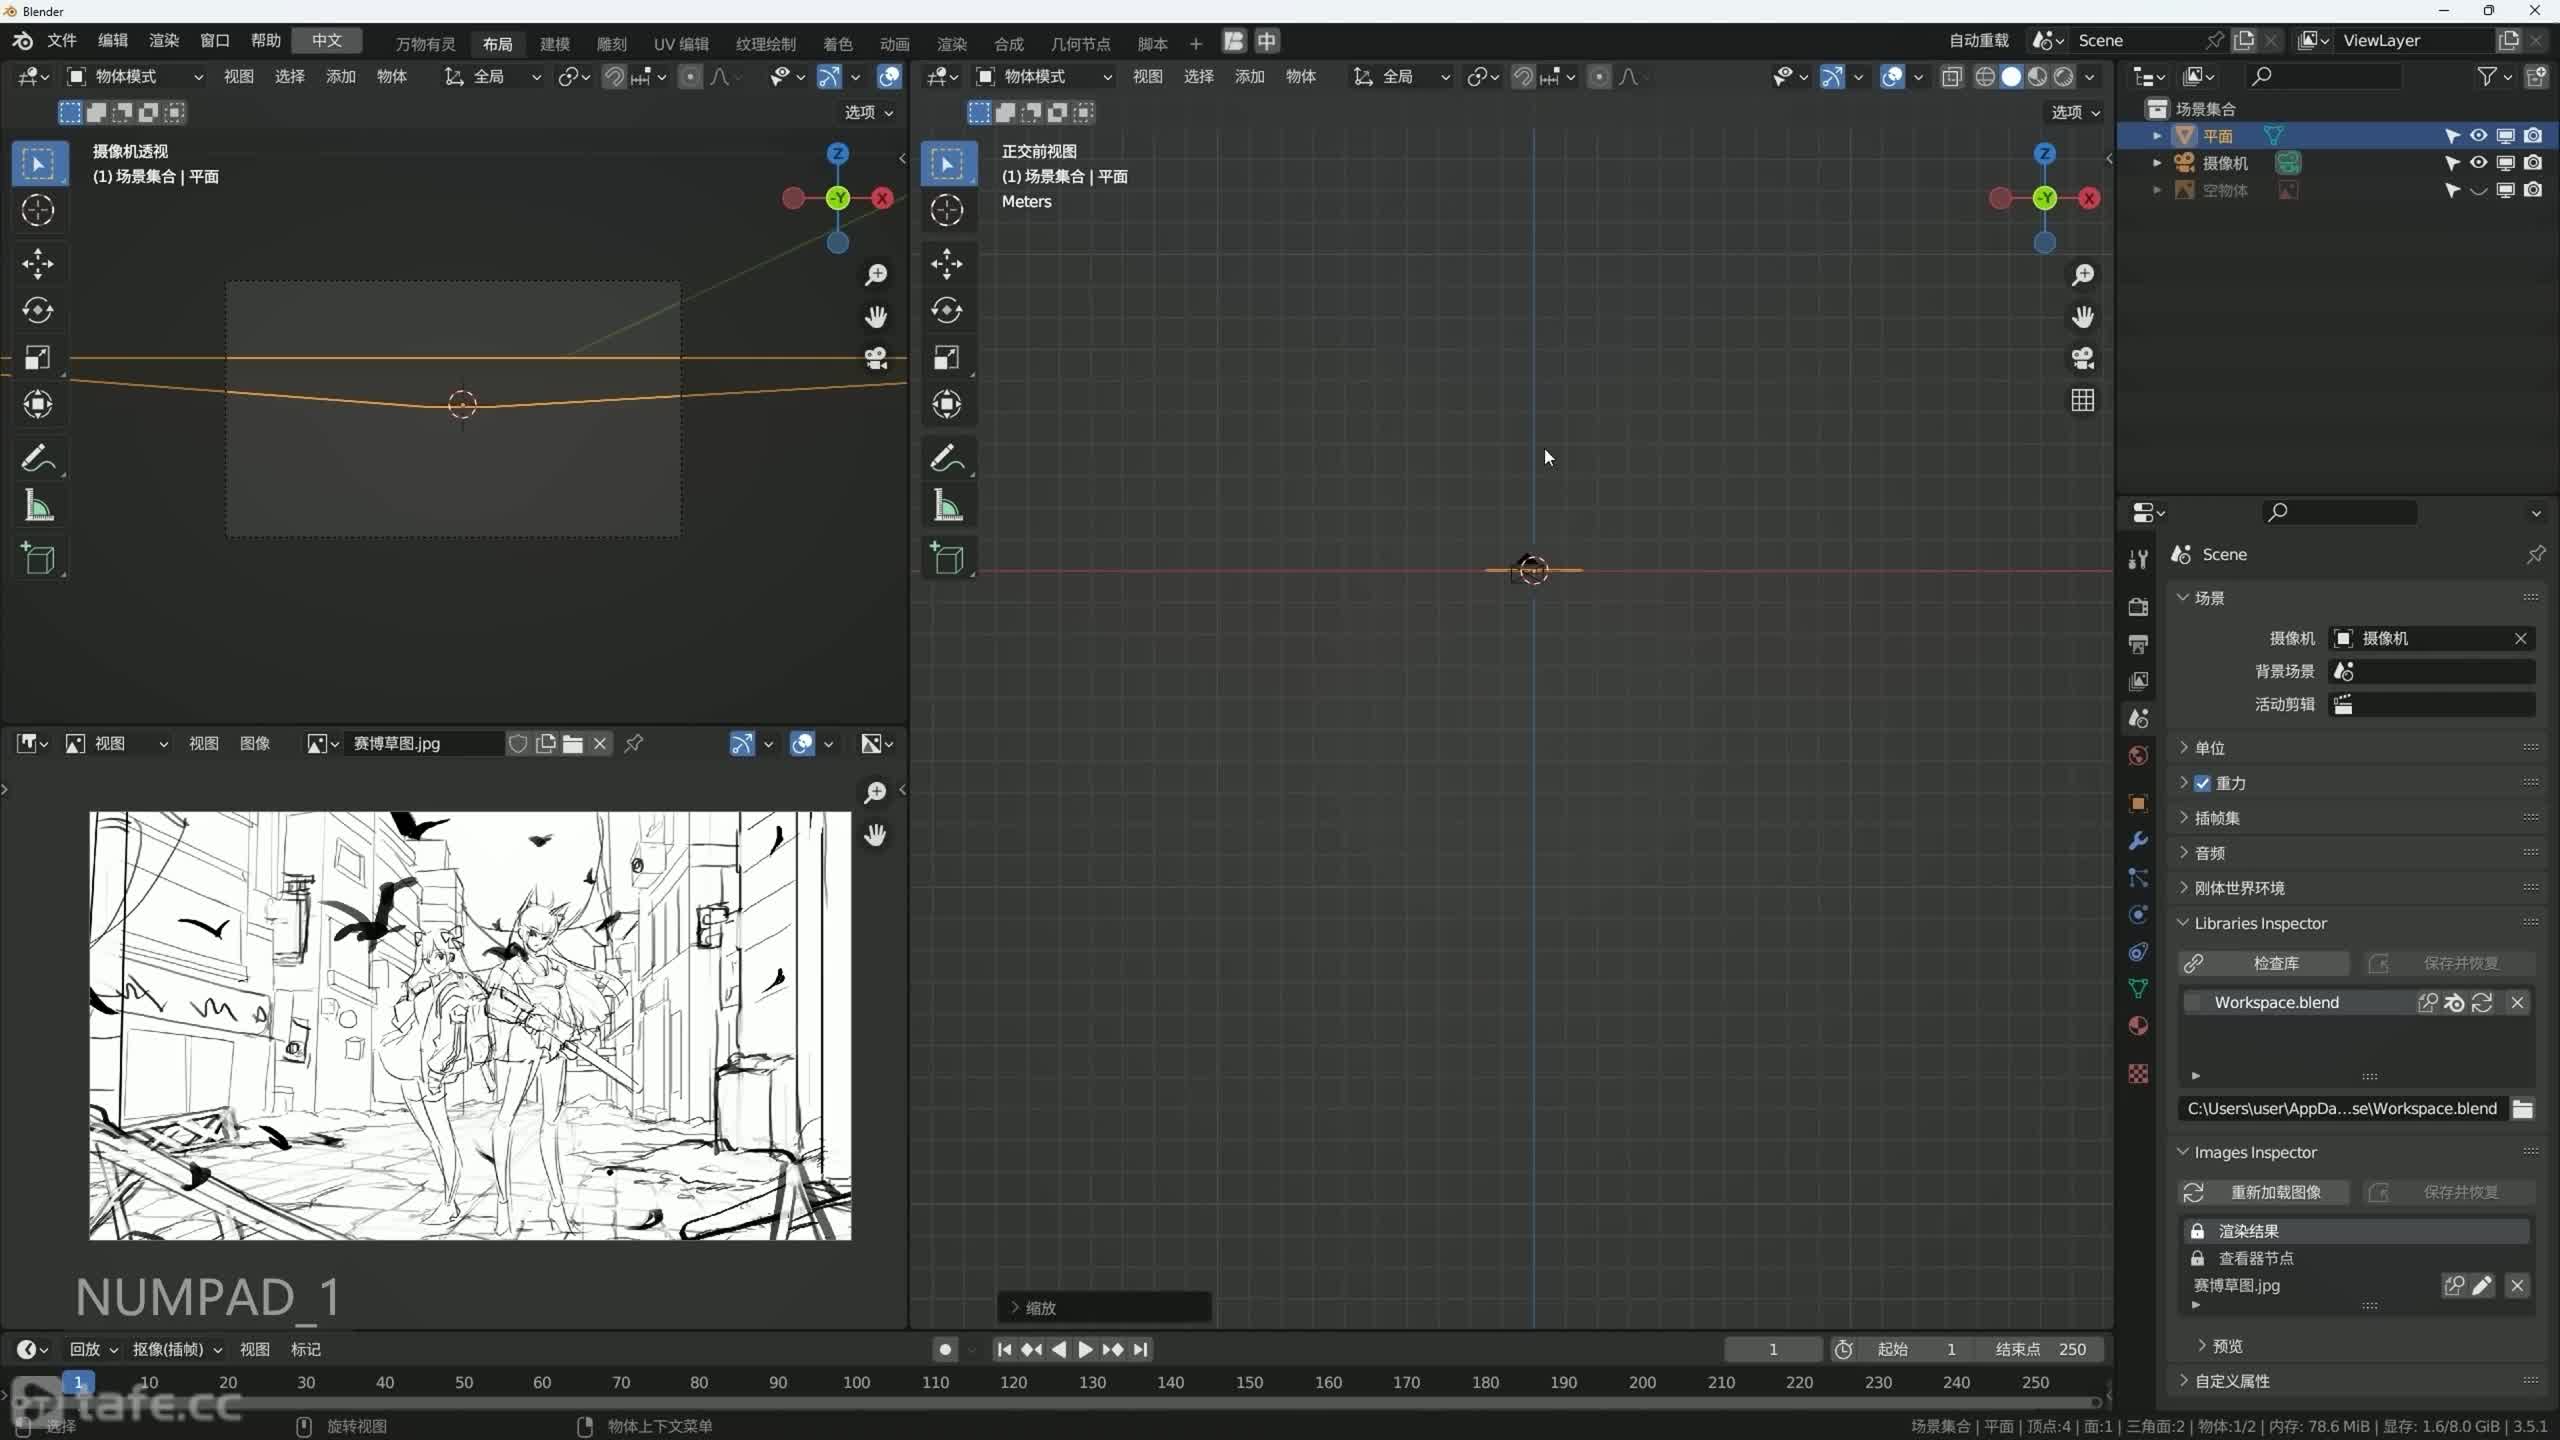Switch to the 几何节点 workspace tab
This screenshot has width=2560, height=1440.
coord(1081,44)
